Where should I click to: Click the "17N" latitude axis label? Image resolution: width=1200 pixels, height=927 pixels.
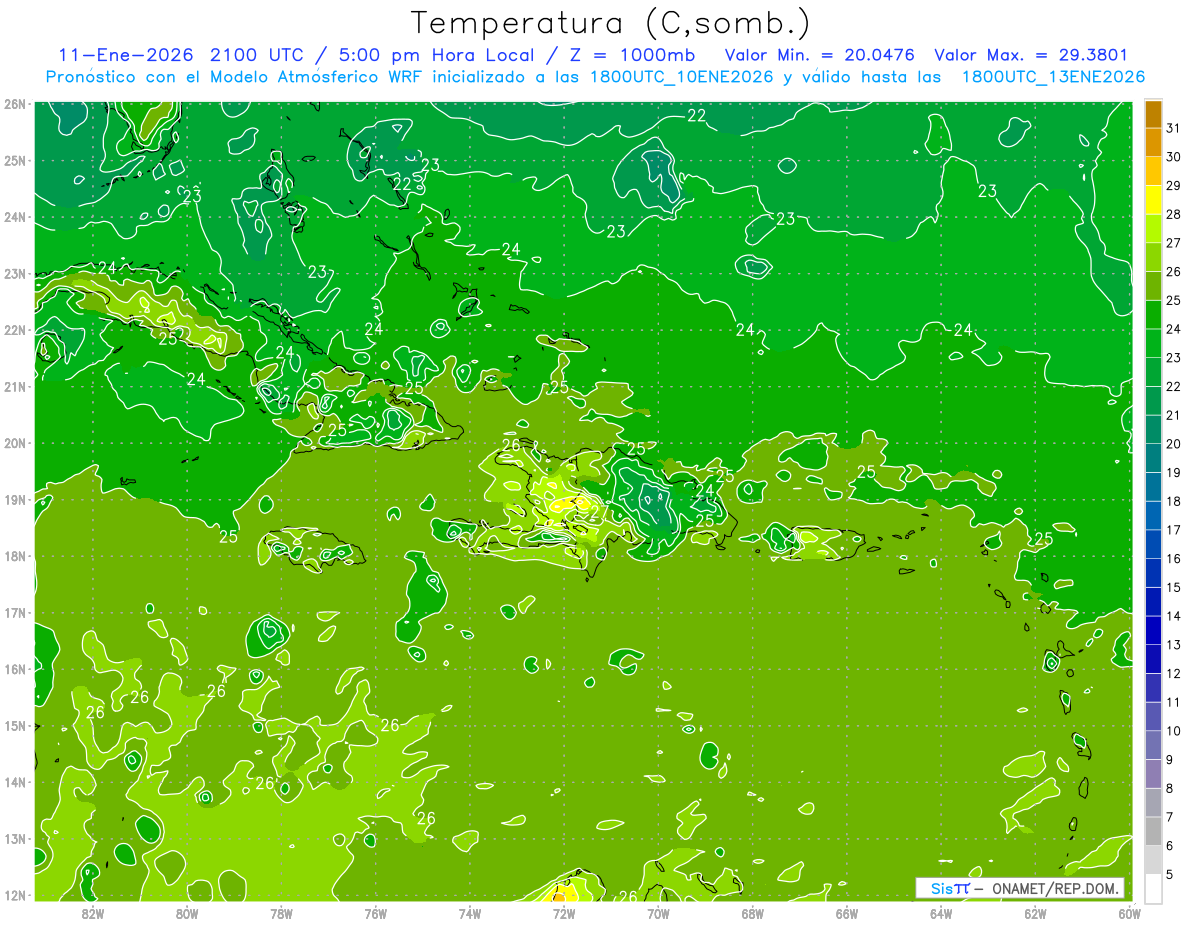point(14,612)
